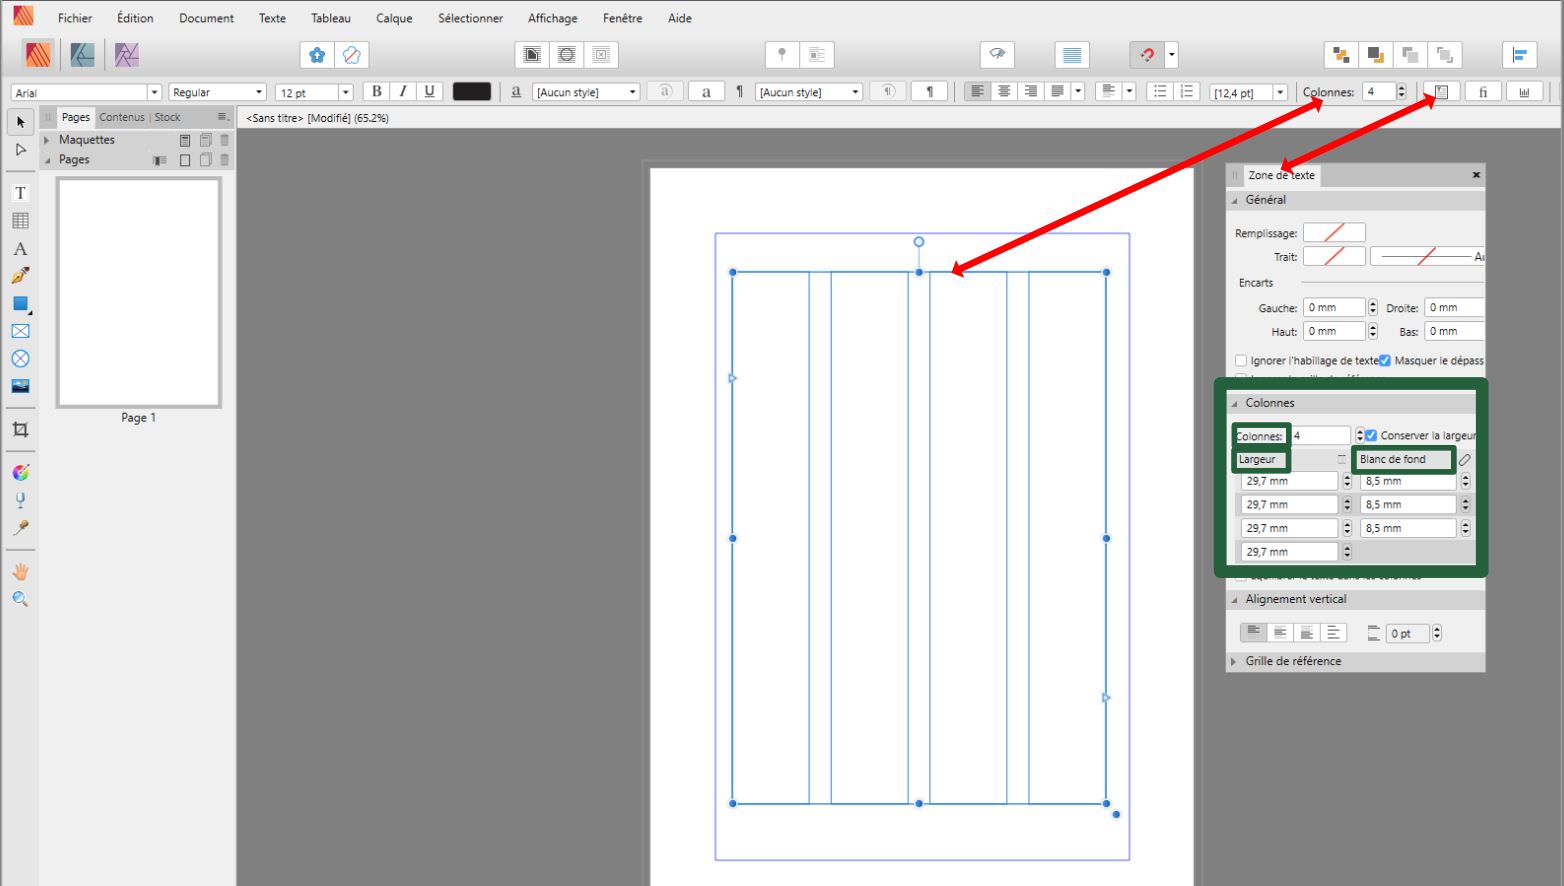Switch to the Stock tab
This screenshot has width=1564, height=886.
point(167,117)
